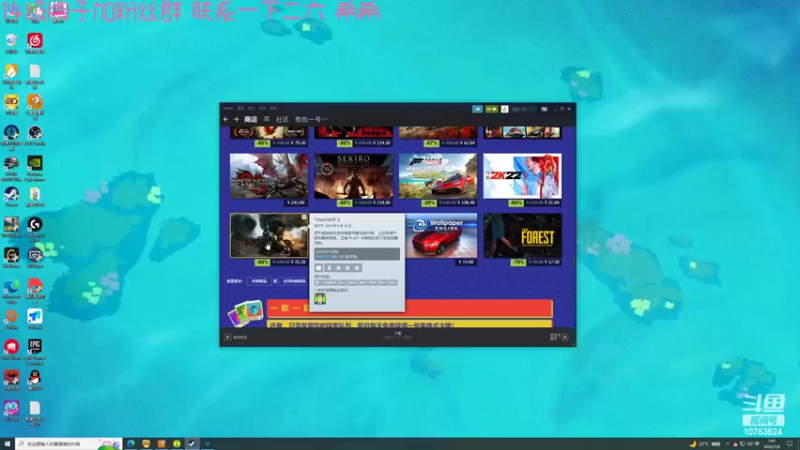Open the Wallpaper Engine capsule
Image resolution: width=800 pixels, height=450 pixels.
pyautogui.click(x=441, y=235)
